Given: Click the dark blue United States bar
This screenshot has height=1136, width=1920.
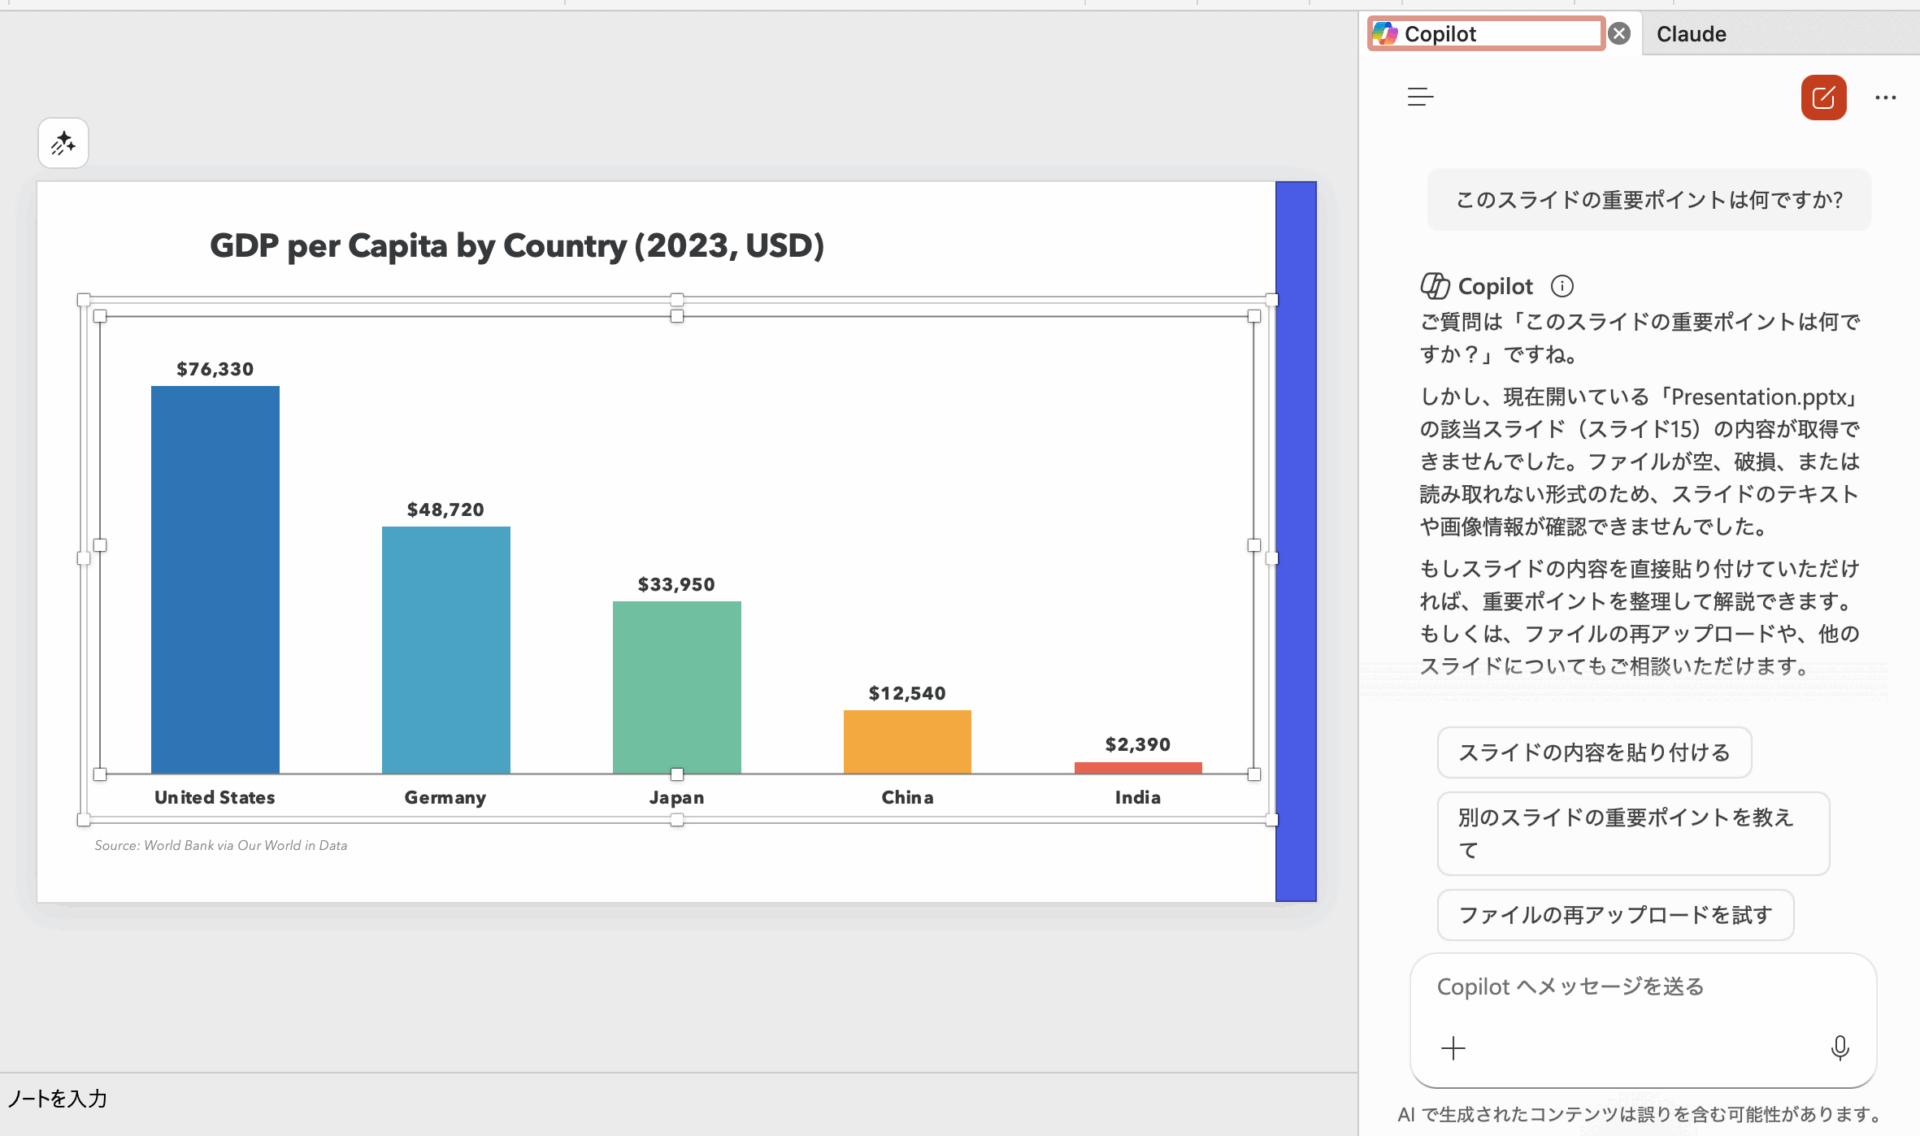Looking at the screenshot, I should (215, 580).
